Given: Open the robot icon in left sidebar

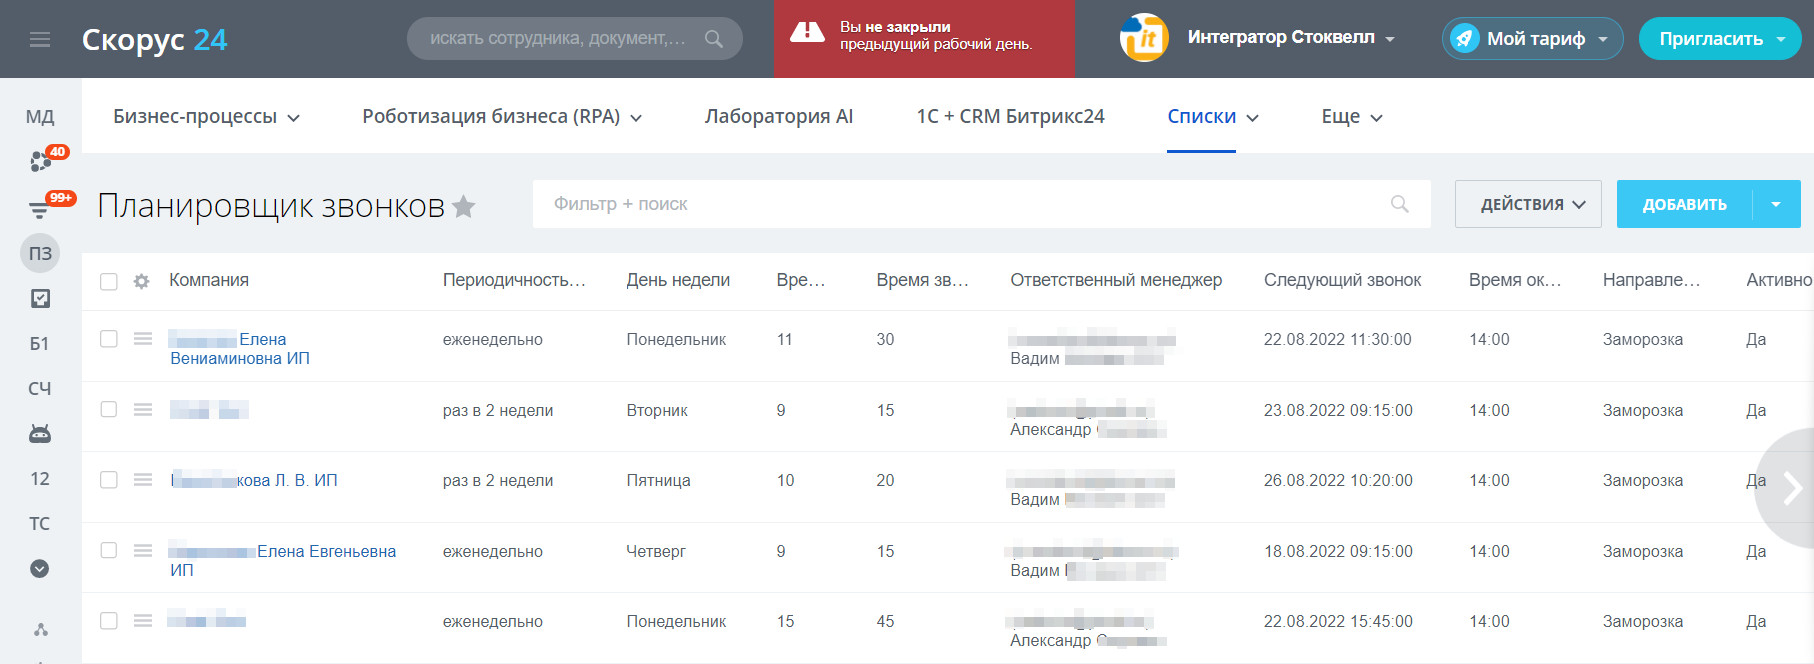Looking at the screenshot, I should click(x=40, y=433).
